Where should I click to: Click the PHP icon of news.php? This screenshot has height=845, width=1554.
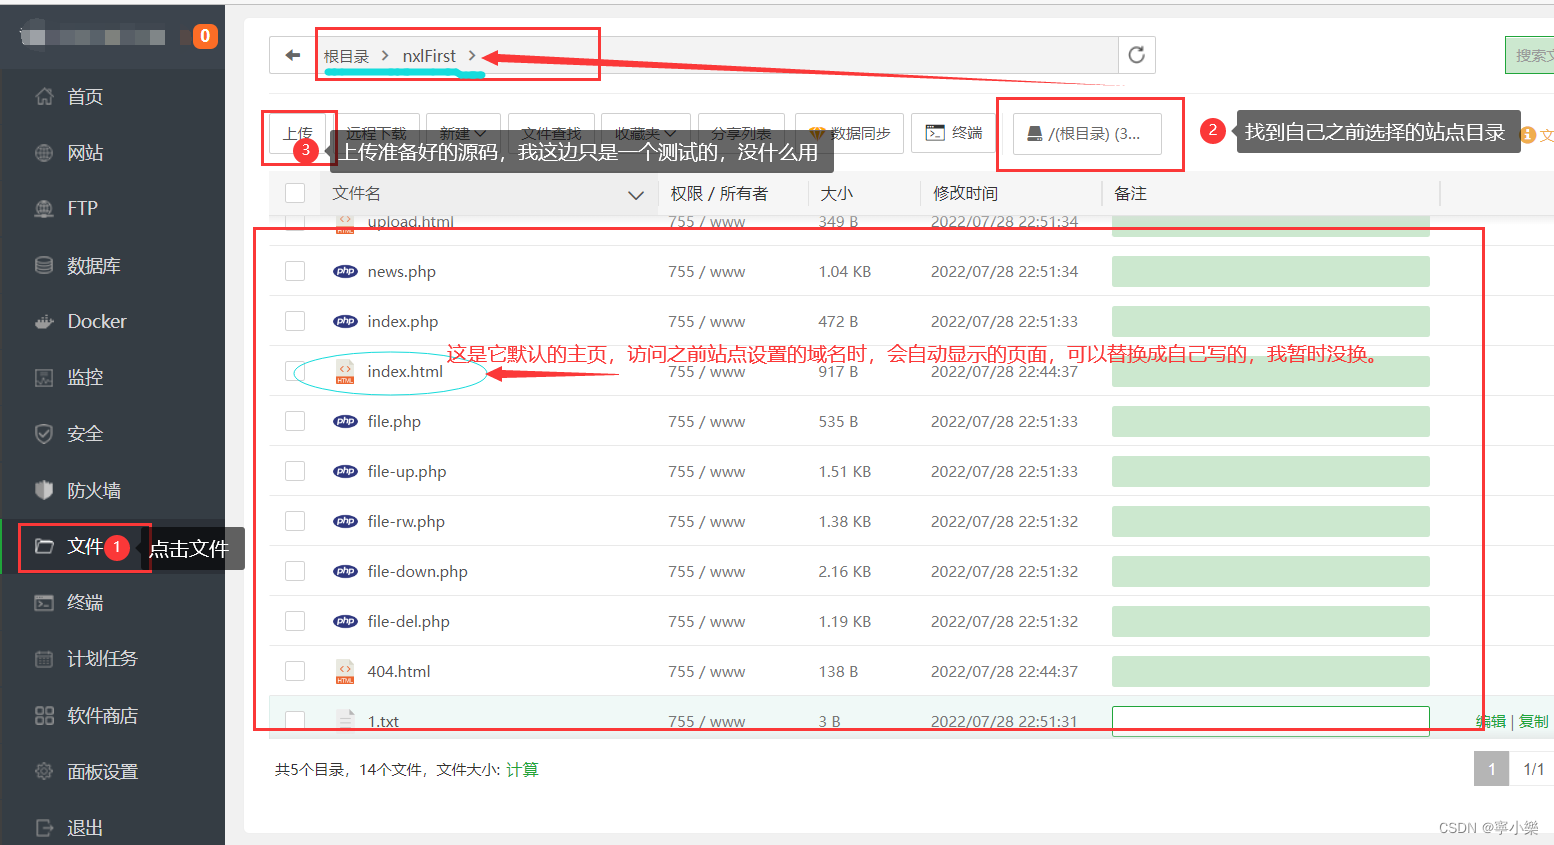[345, 271]
